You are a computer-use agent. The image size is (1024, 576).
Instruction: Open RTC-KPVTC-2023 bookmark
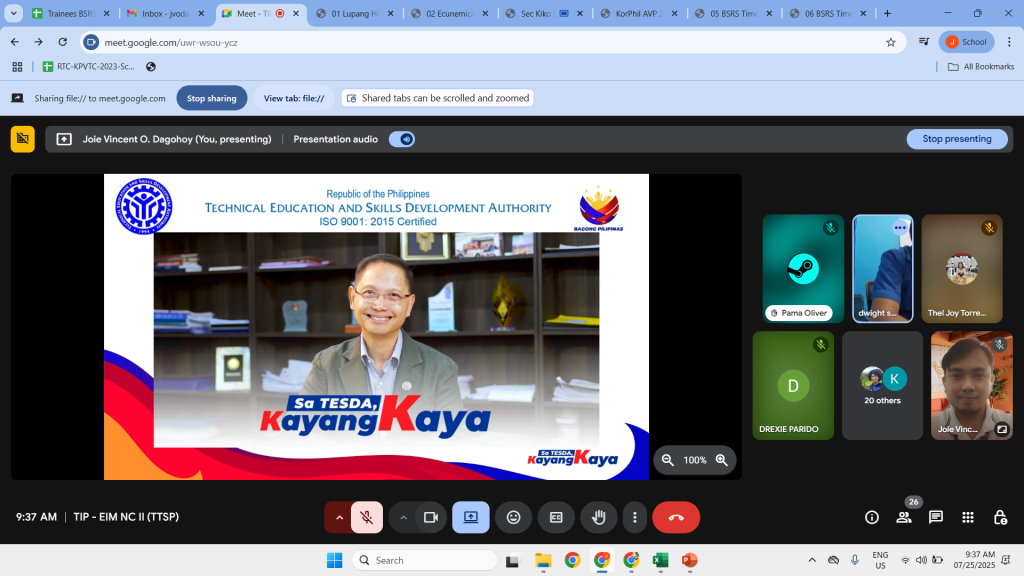point(89,67)
